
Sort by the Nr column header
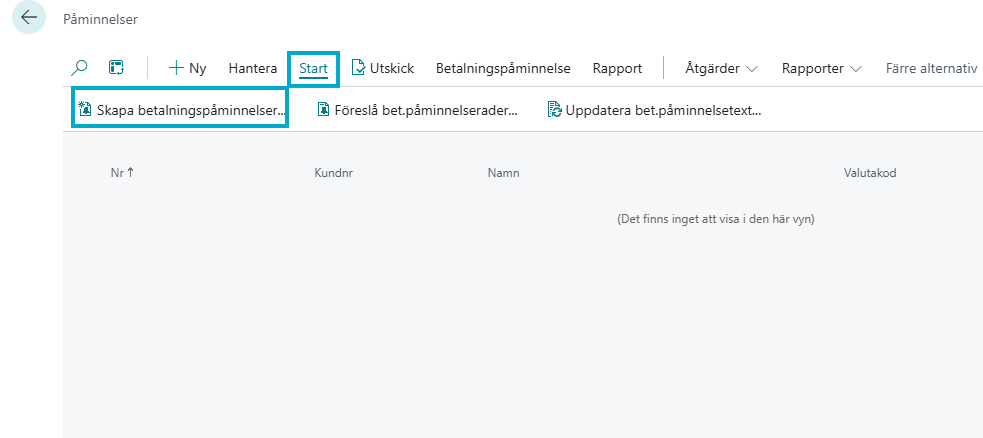click(122, 172)
